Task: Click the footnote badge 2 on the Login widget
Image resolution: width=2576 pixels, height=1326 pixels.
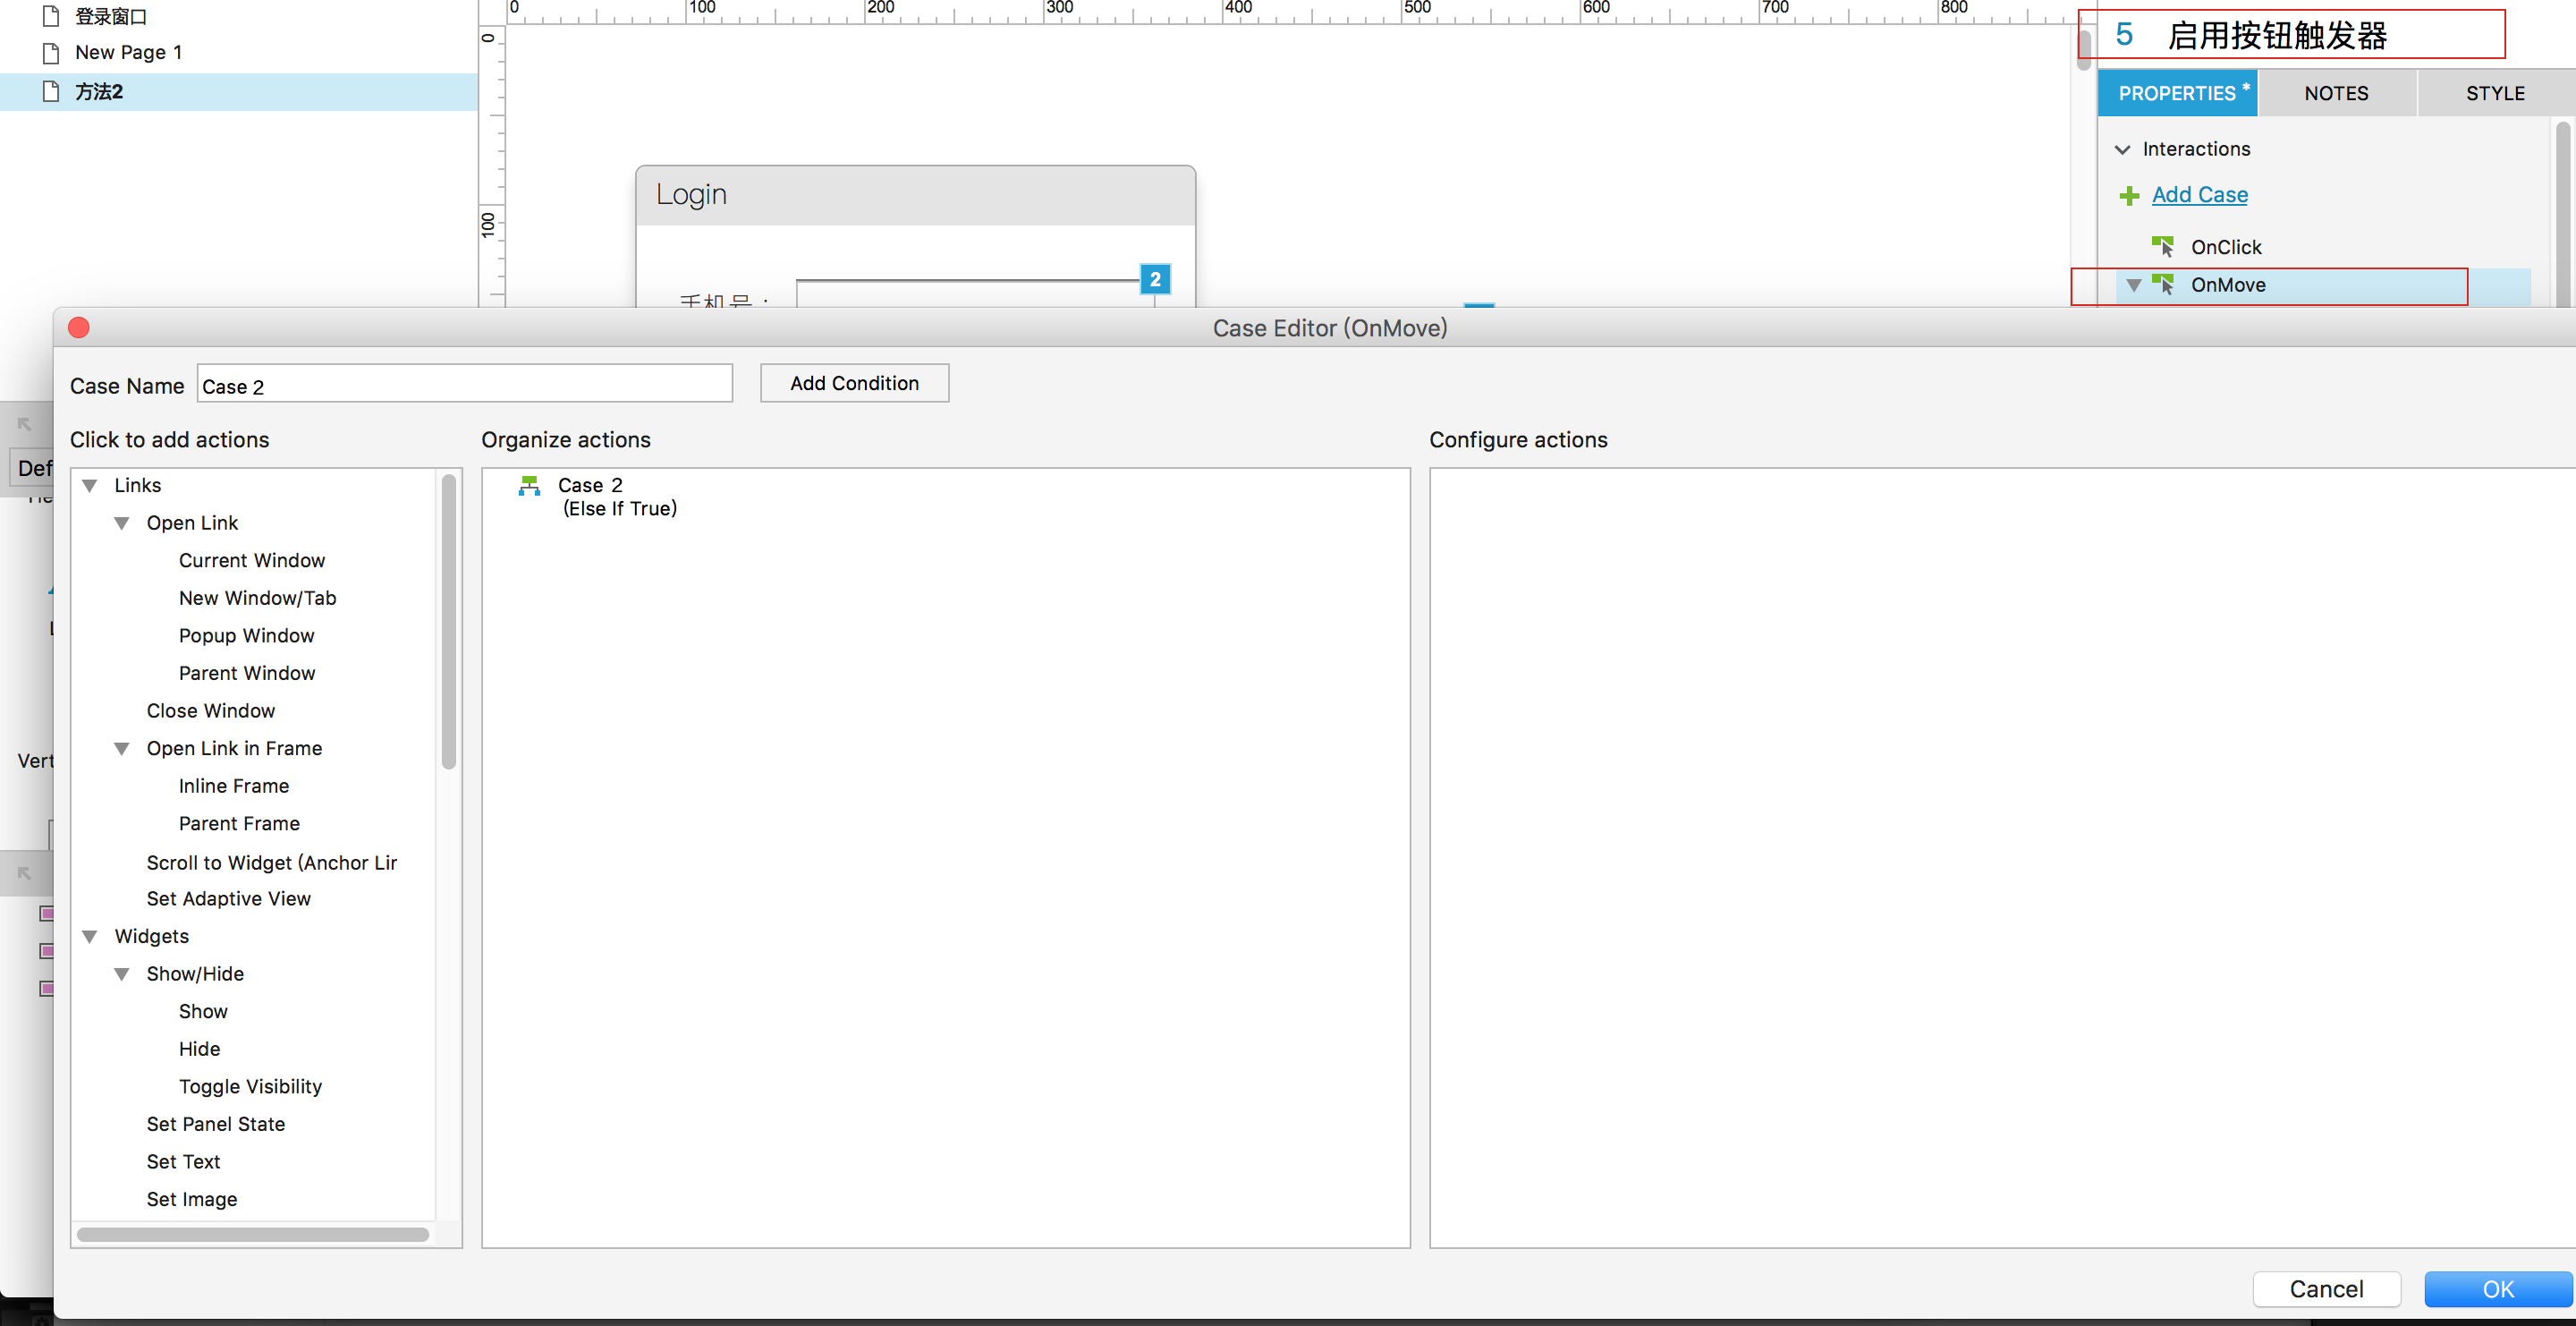Action: point(1155,279)
